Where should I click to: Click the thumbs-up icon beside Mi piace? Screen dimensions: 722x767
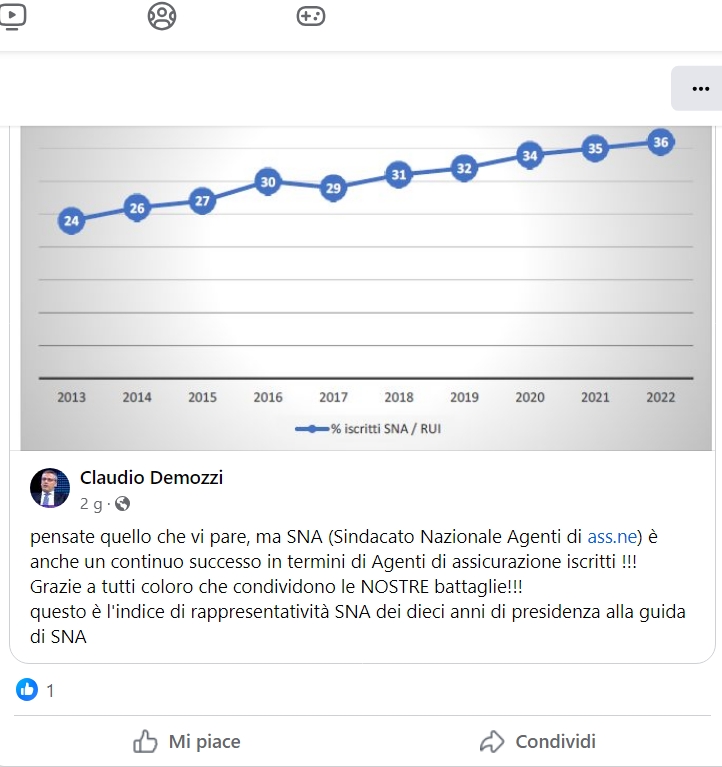[x=145, y=741]
